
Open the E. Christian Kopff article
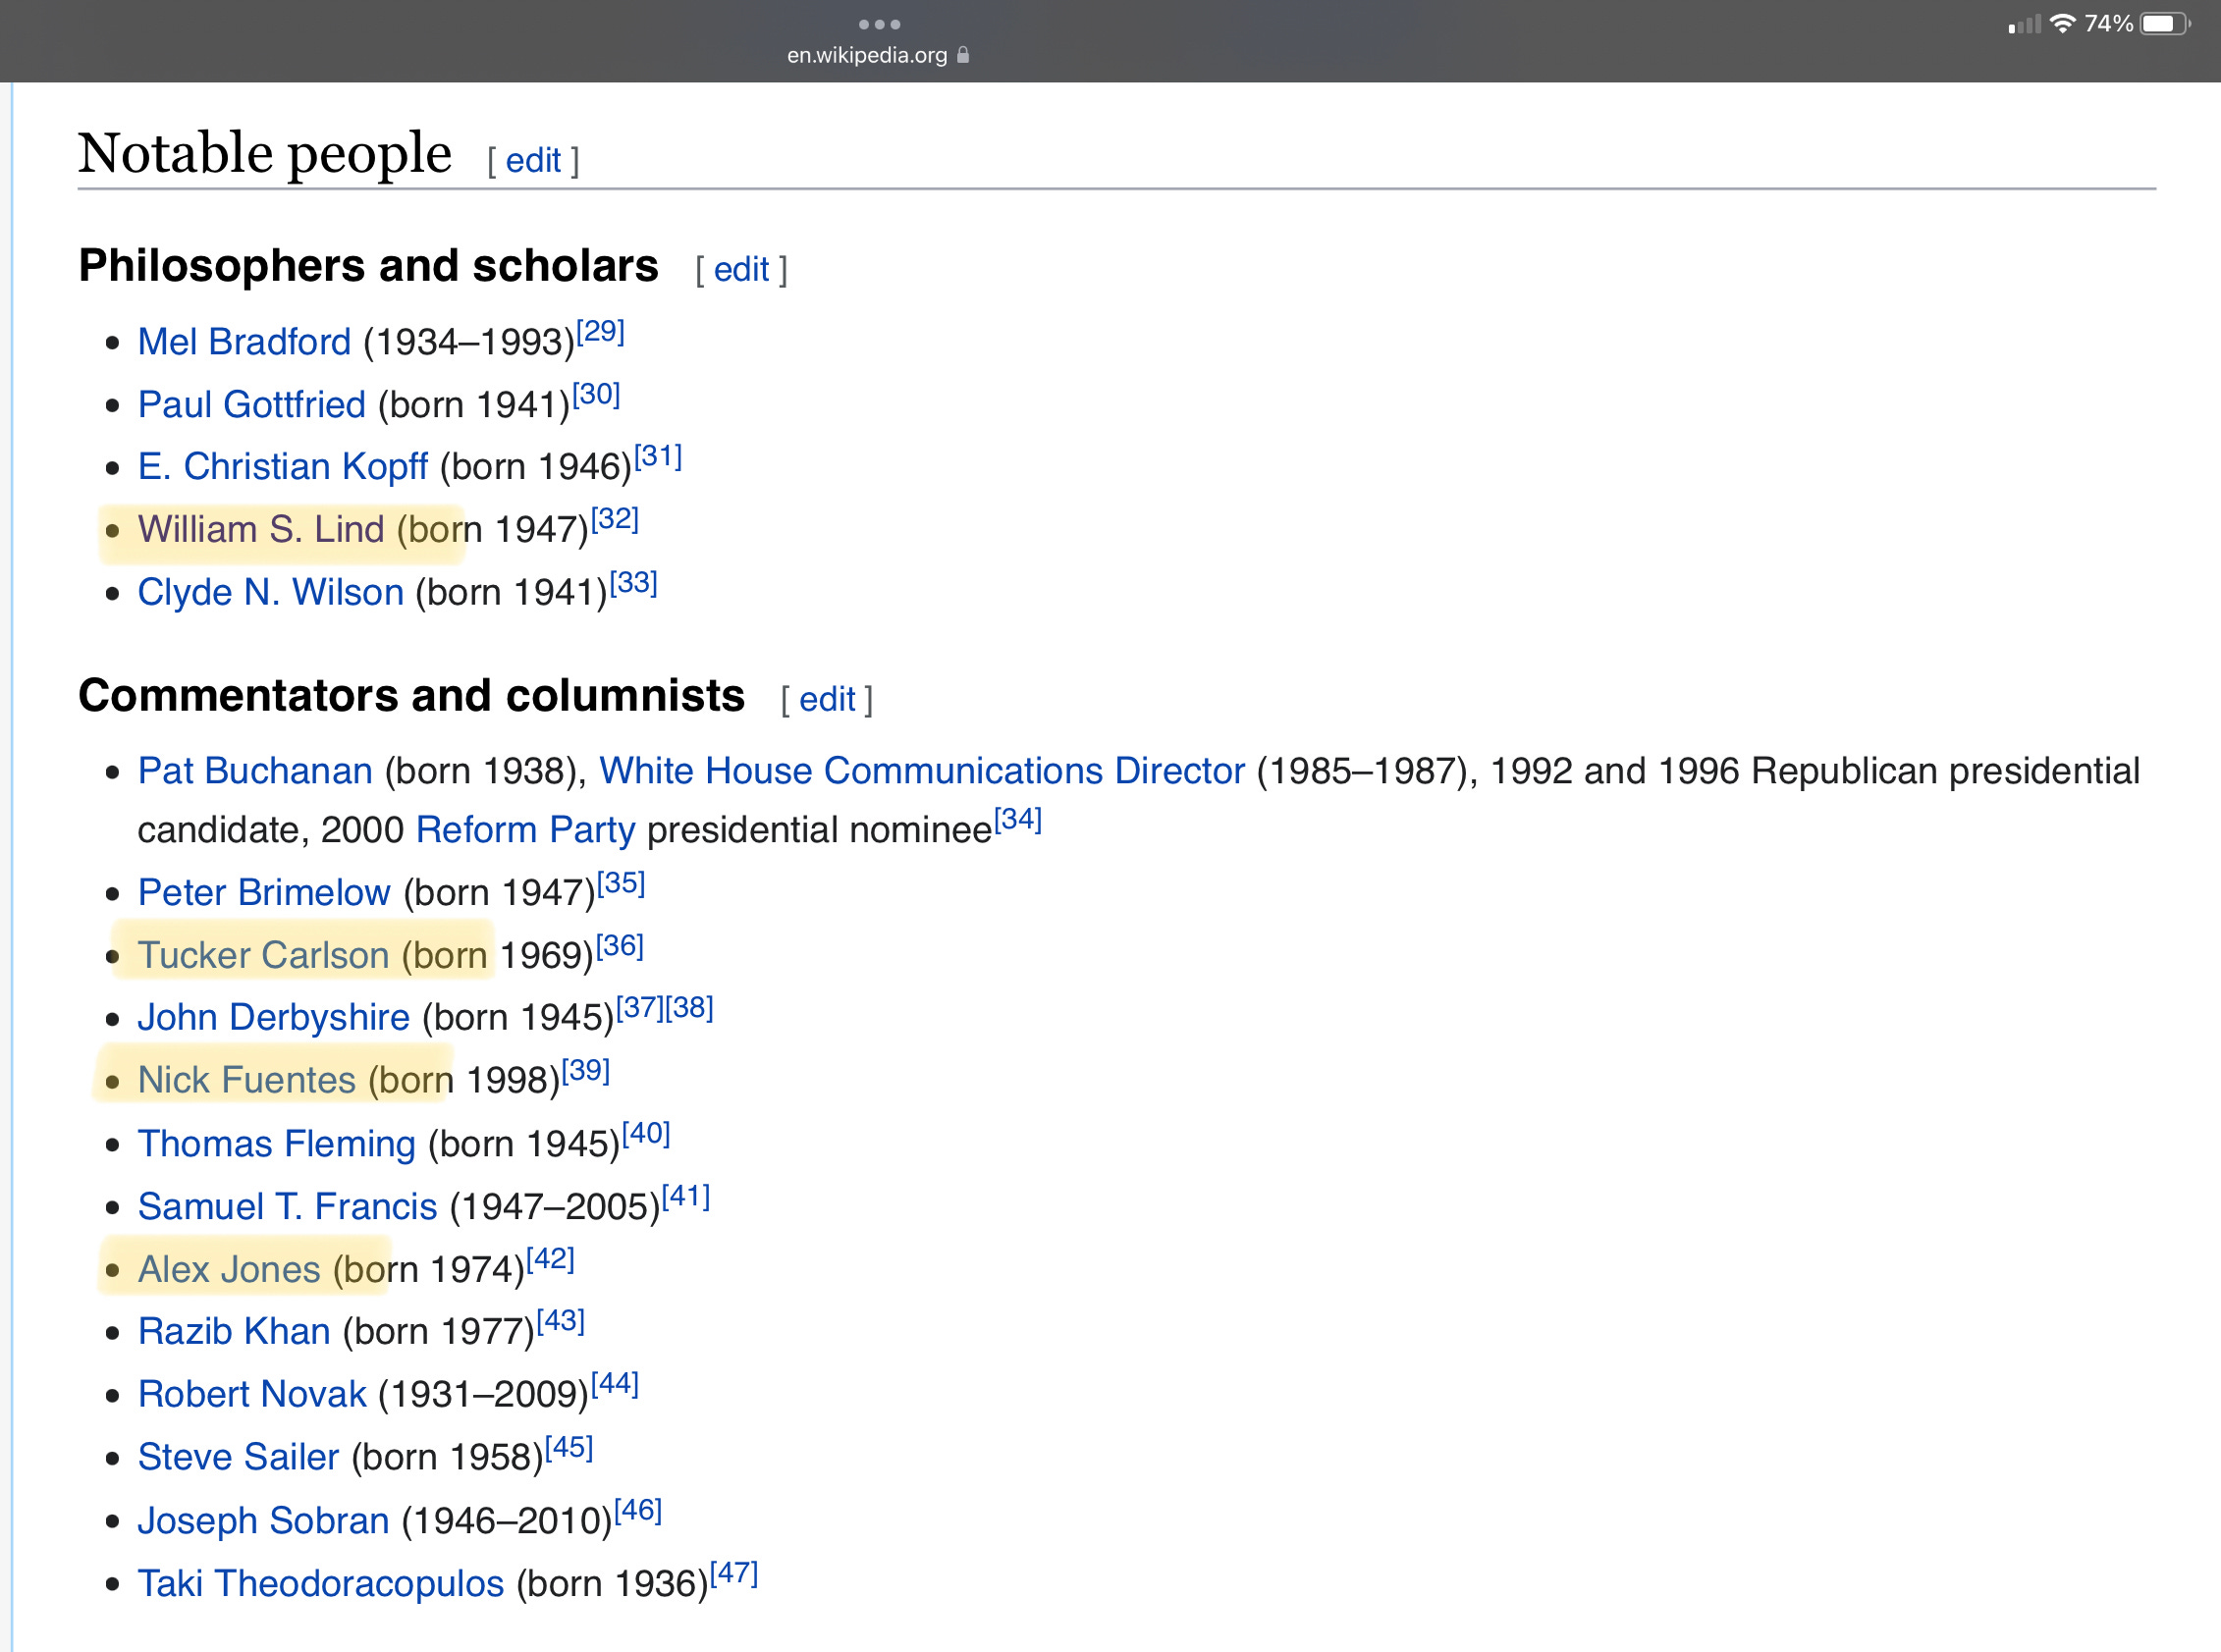pos(283,466)
